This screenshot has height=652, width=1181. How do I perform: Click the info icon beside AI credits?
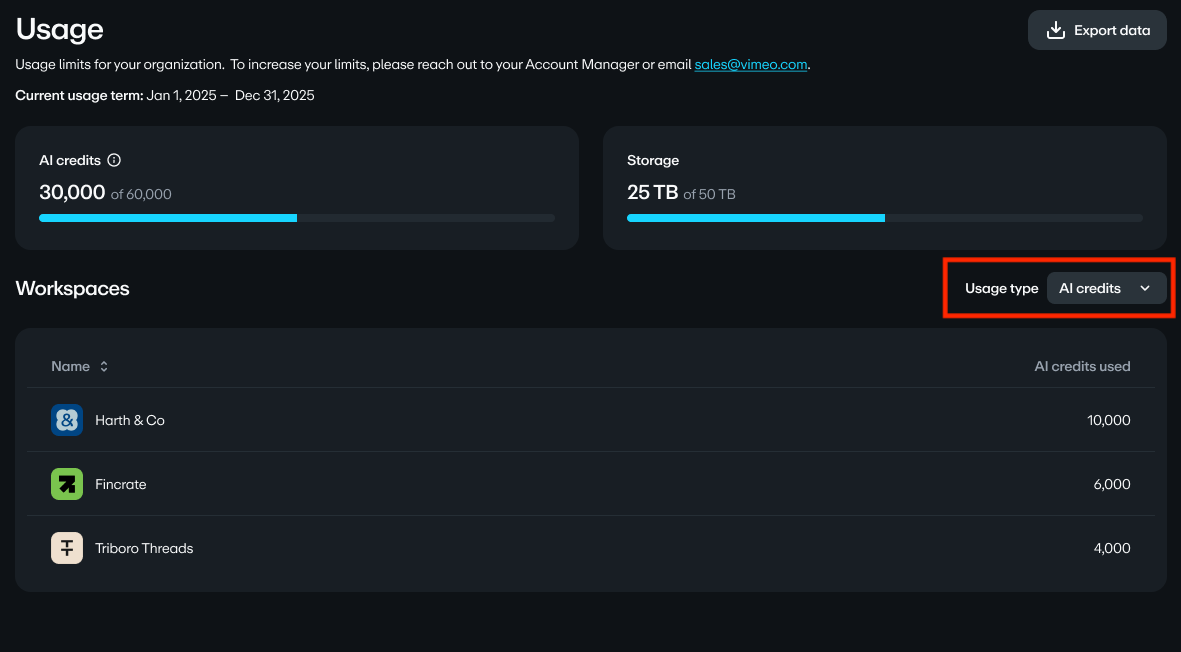(x=114, y=160)
